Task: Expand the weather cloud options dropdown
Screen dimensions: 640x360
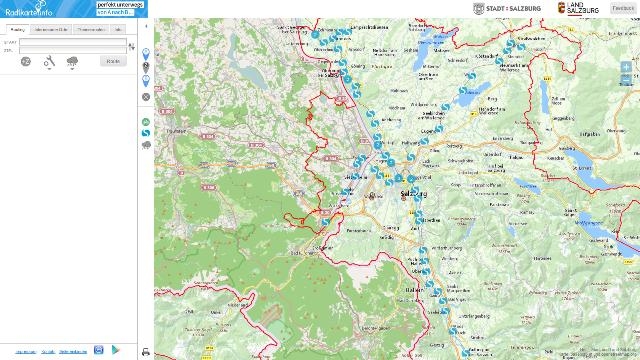Action: 72,62
